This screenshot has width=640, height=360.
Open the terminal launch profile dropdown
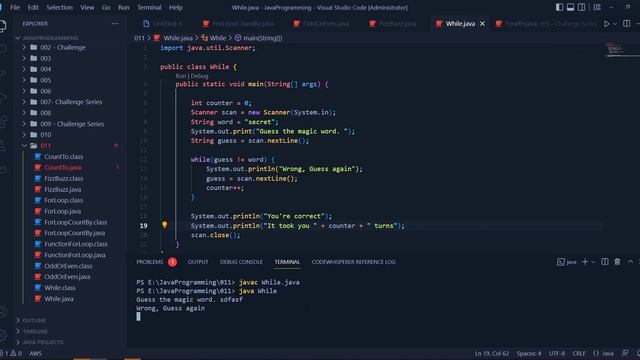pyautogui.click(x=593, y=262)
